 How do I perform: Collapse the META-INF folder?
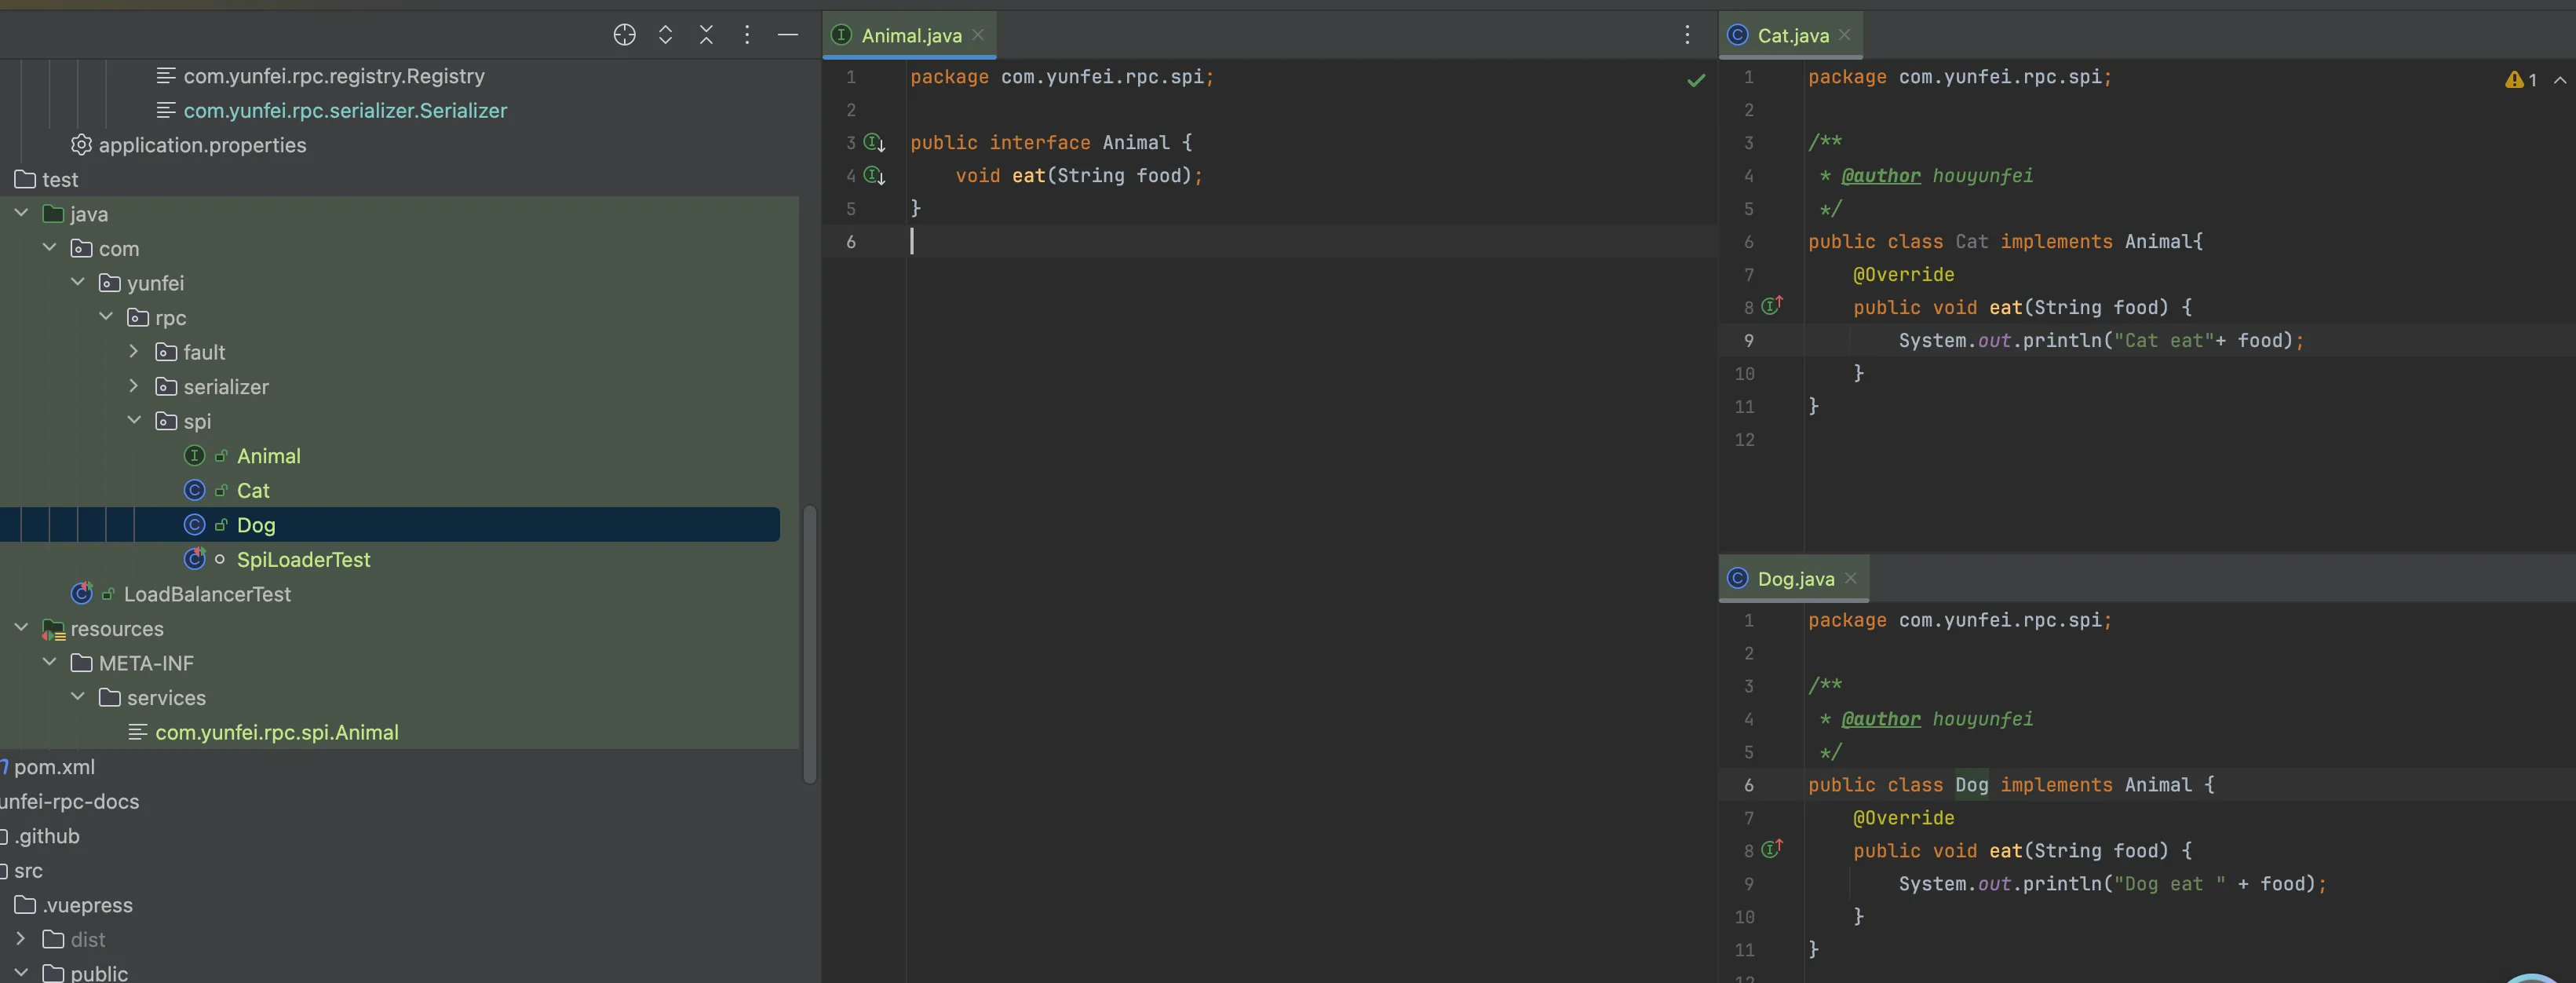49,663
